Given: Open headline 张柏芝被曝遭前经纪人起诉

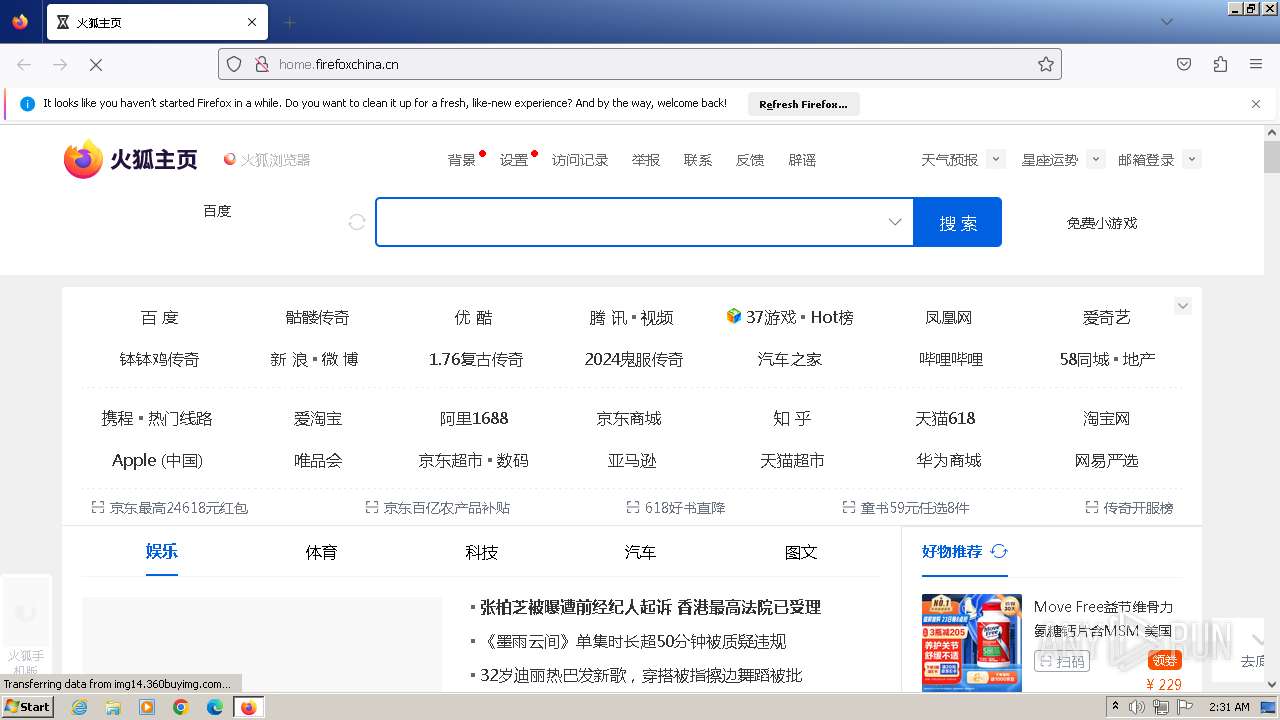Looking at the screenshot, I should point(650,607).
